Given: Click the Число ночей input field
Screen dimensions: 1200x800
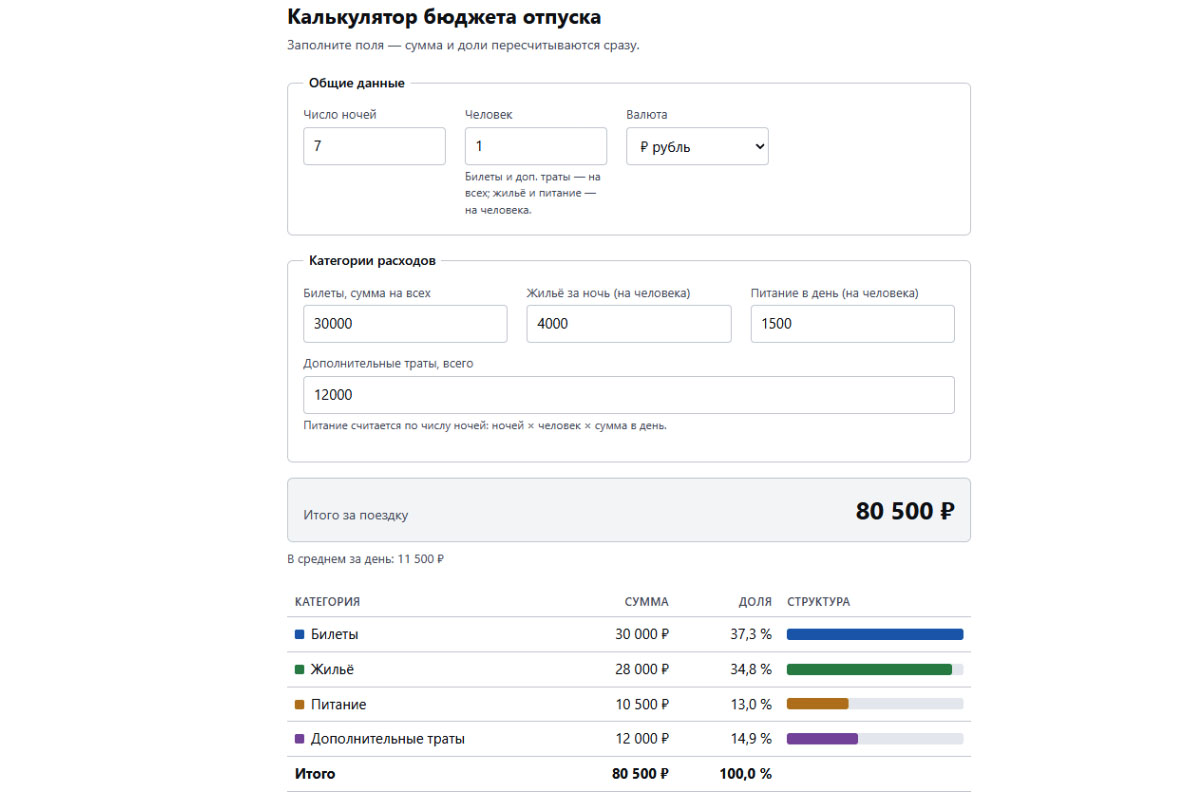Looking at the screenshot, I should click(374, 146).
